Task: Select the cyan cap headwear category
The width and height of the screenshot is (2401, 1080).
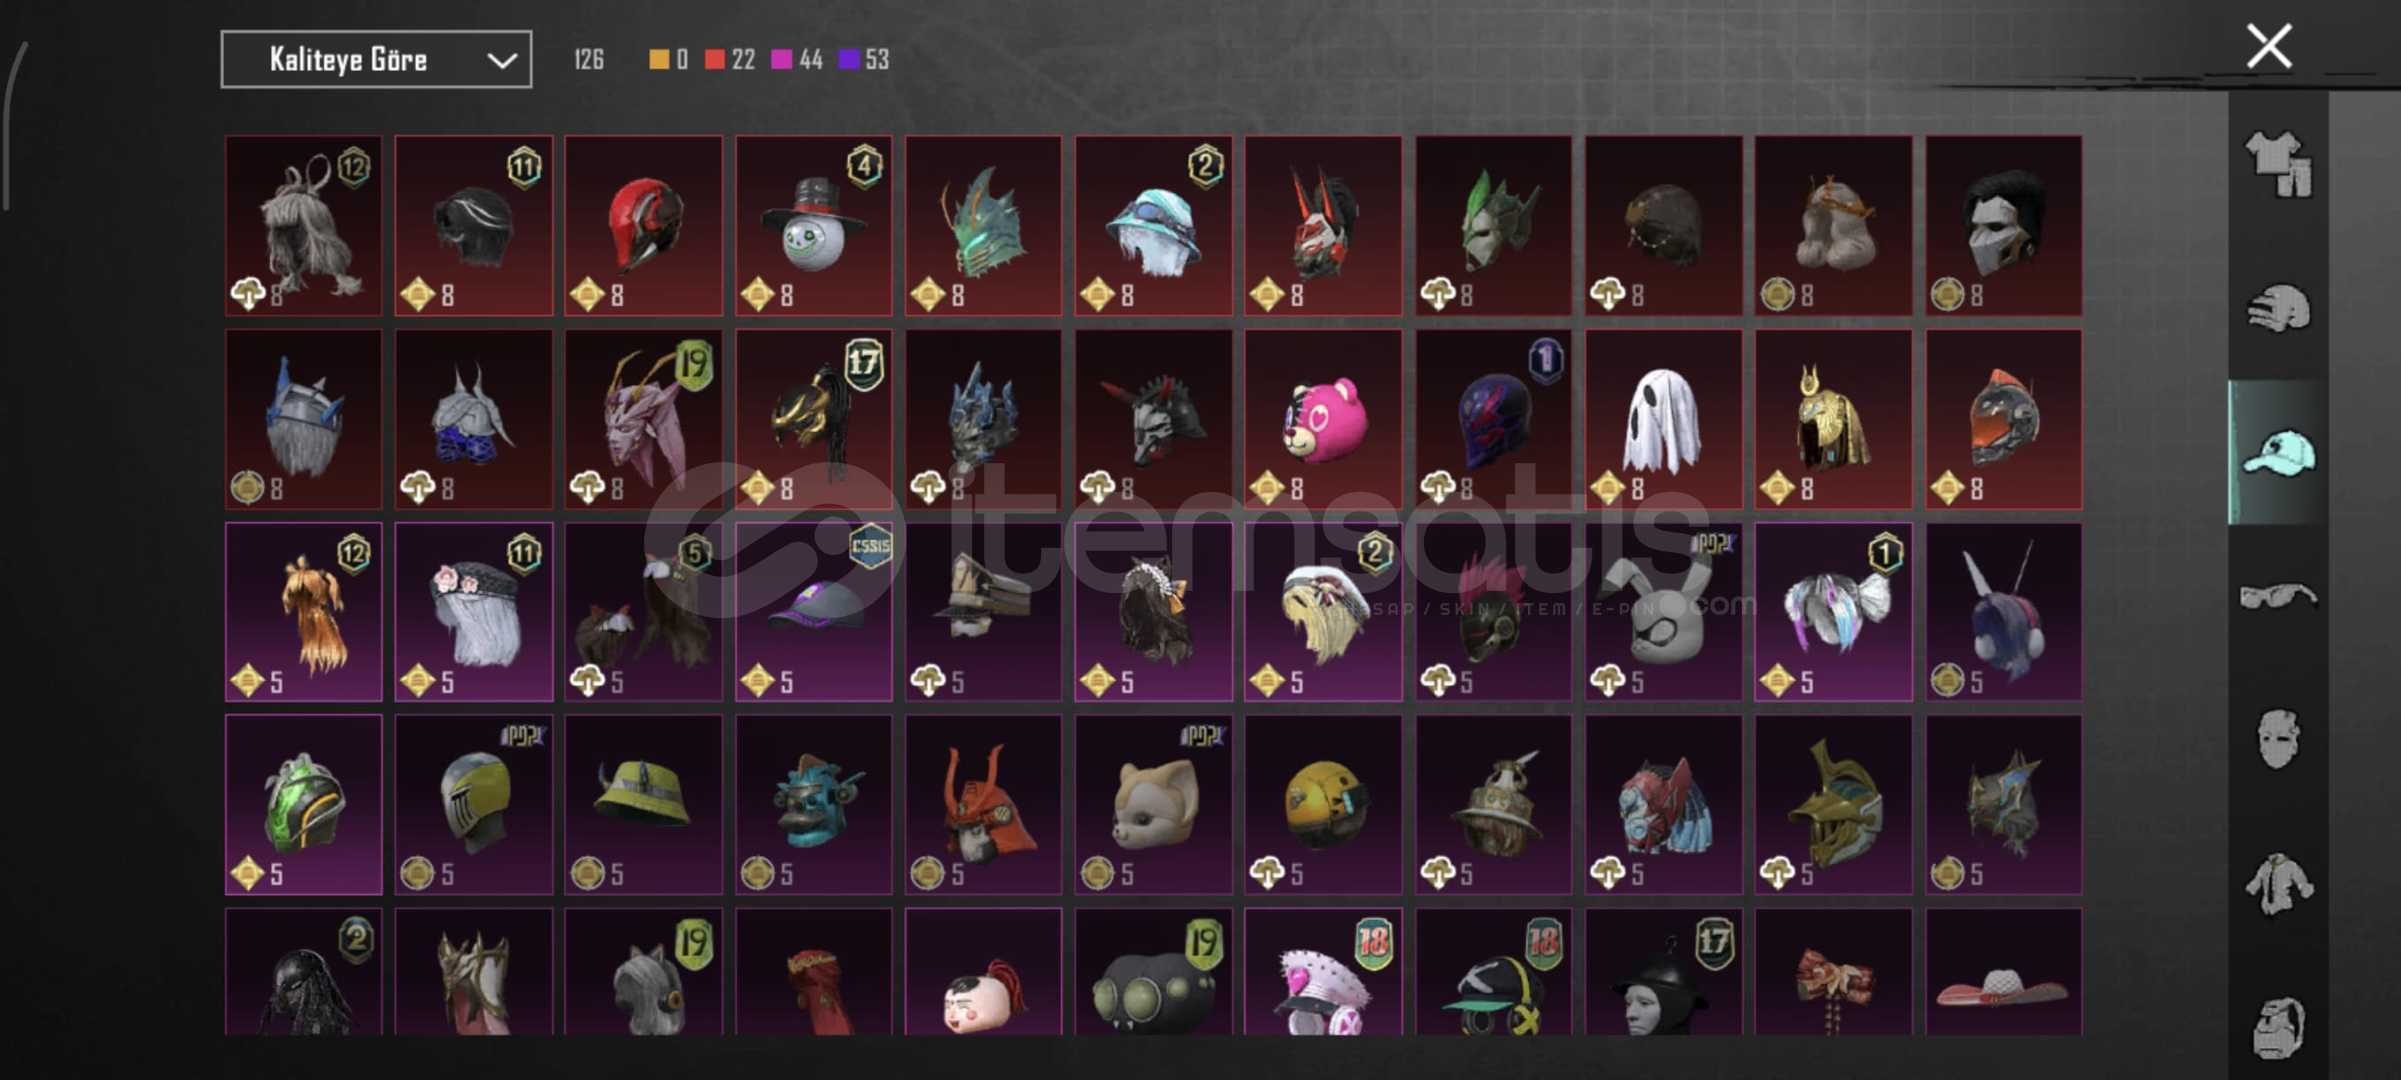Action: pyautogui.click(x=2279, y=453)
